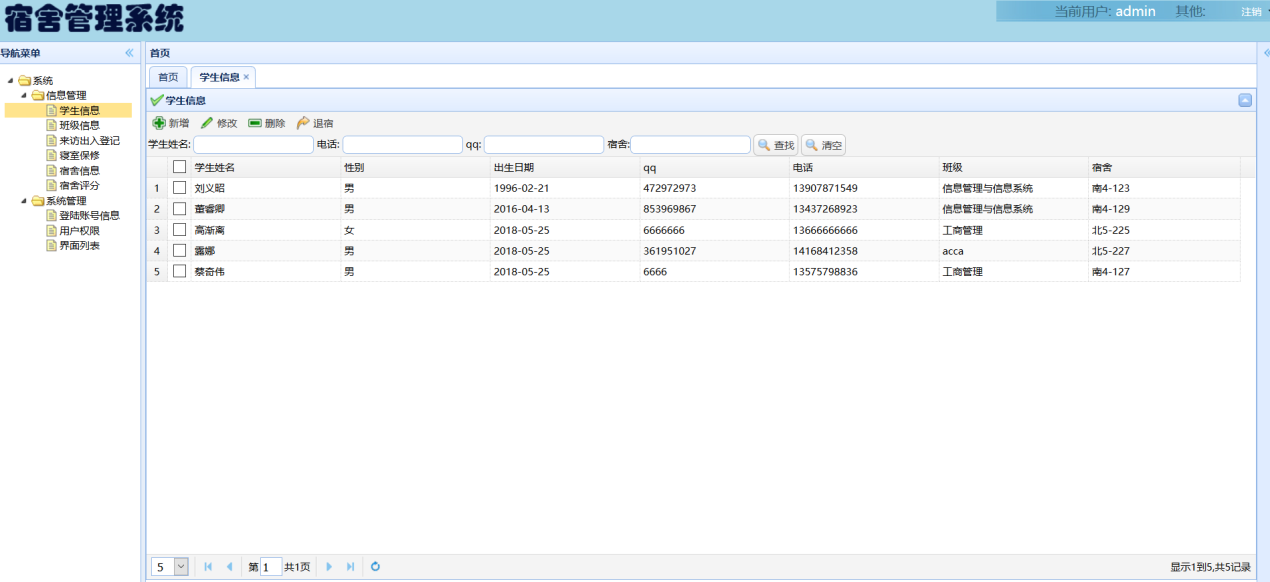
Task: Go to the next page arrow
Action: tap(329, 567)
